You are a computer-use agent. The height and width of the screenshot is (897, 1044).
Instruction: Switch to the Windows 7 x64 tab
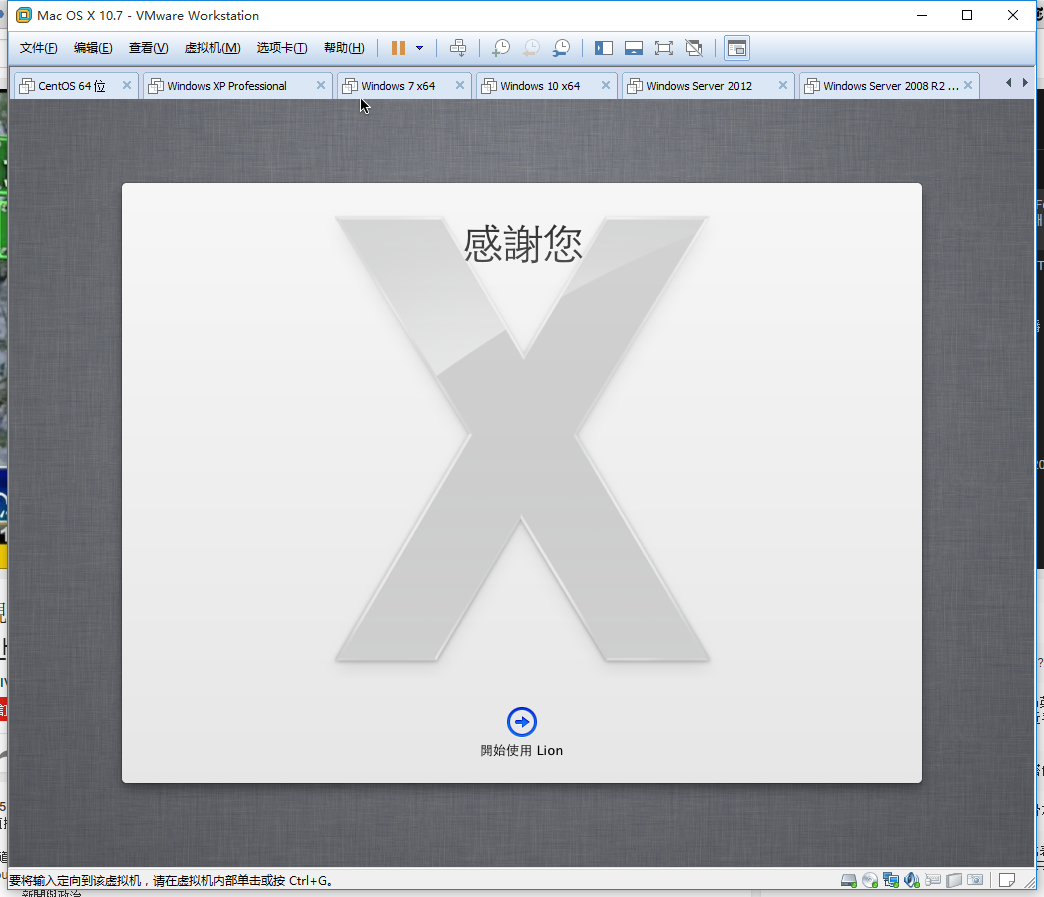[398, 86]
